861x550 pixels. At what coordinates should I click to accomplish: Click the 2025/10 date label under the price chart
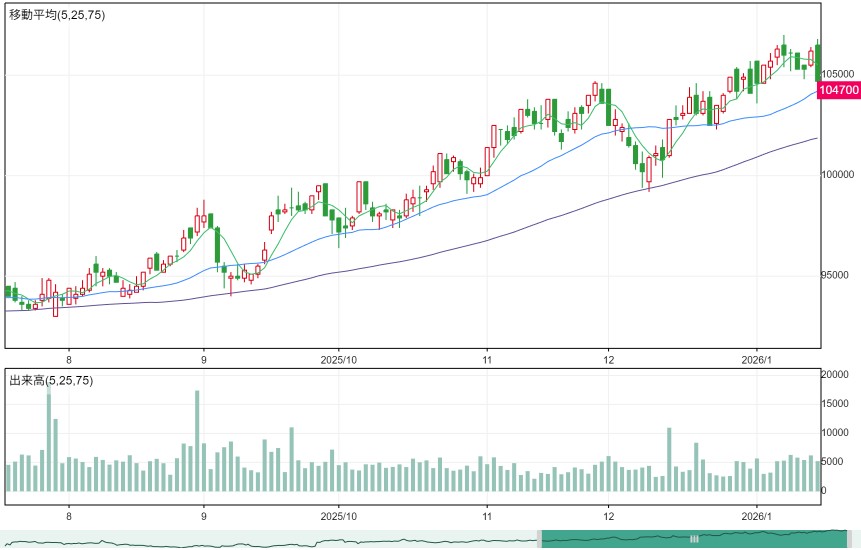pos(338,360)
